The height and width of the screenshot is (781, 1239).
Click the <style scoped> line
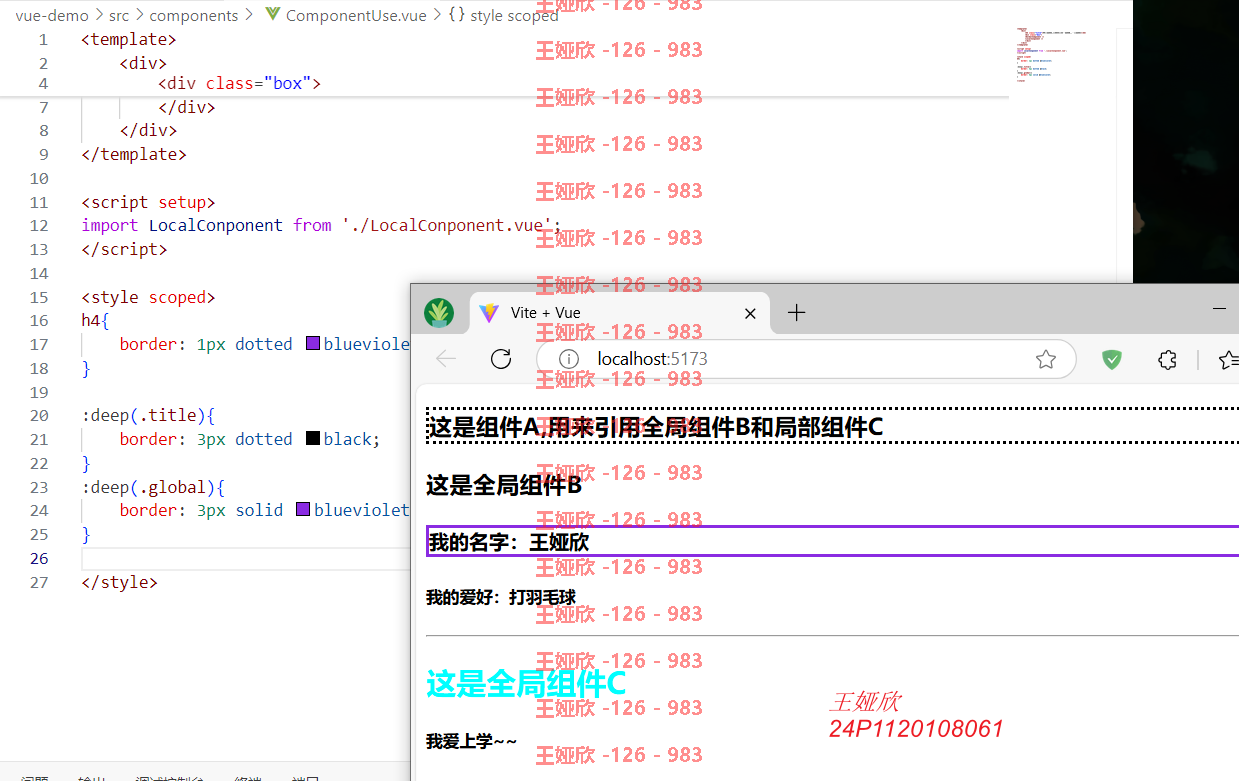[x=148, y=297]
